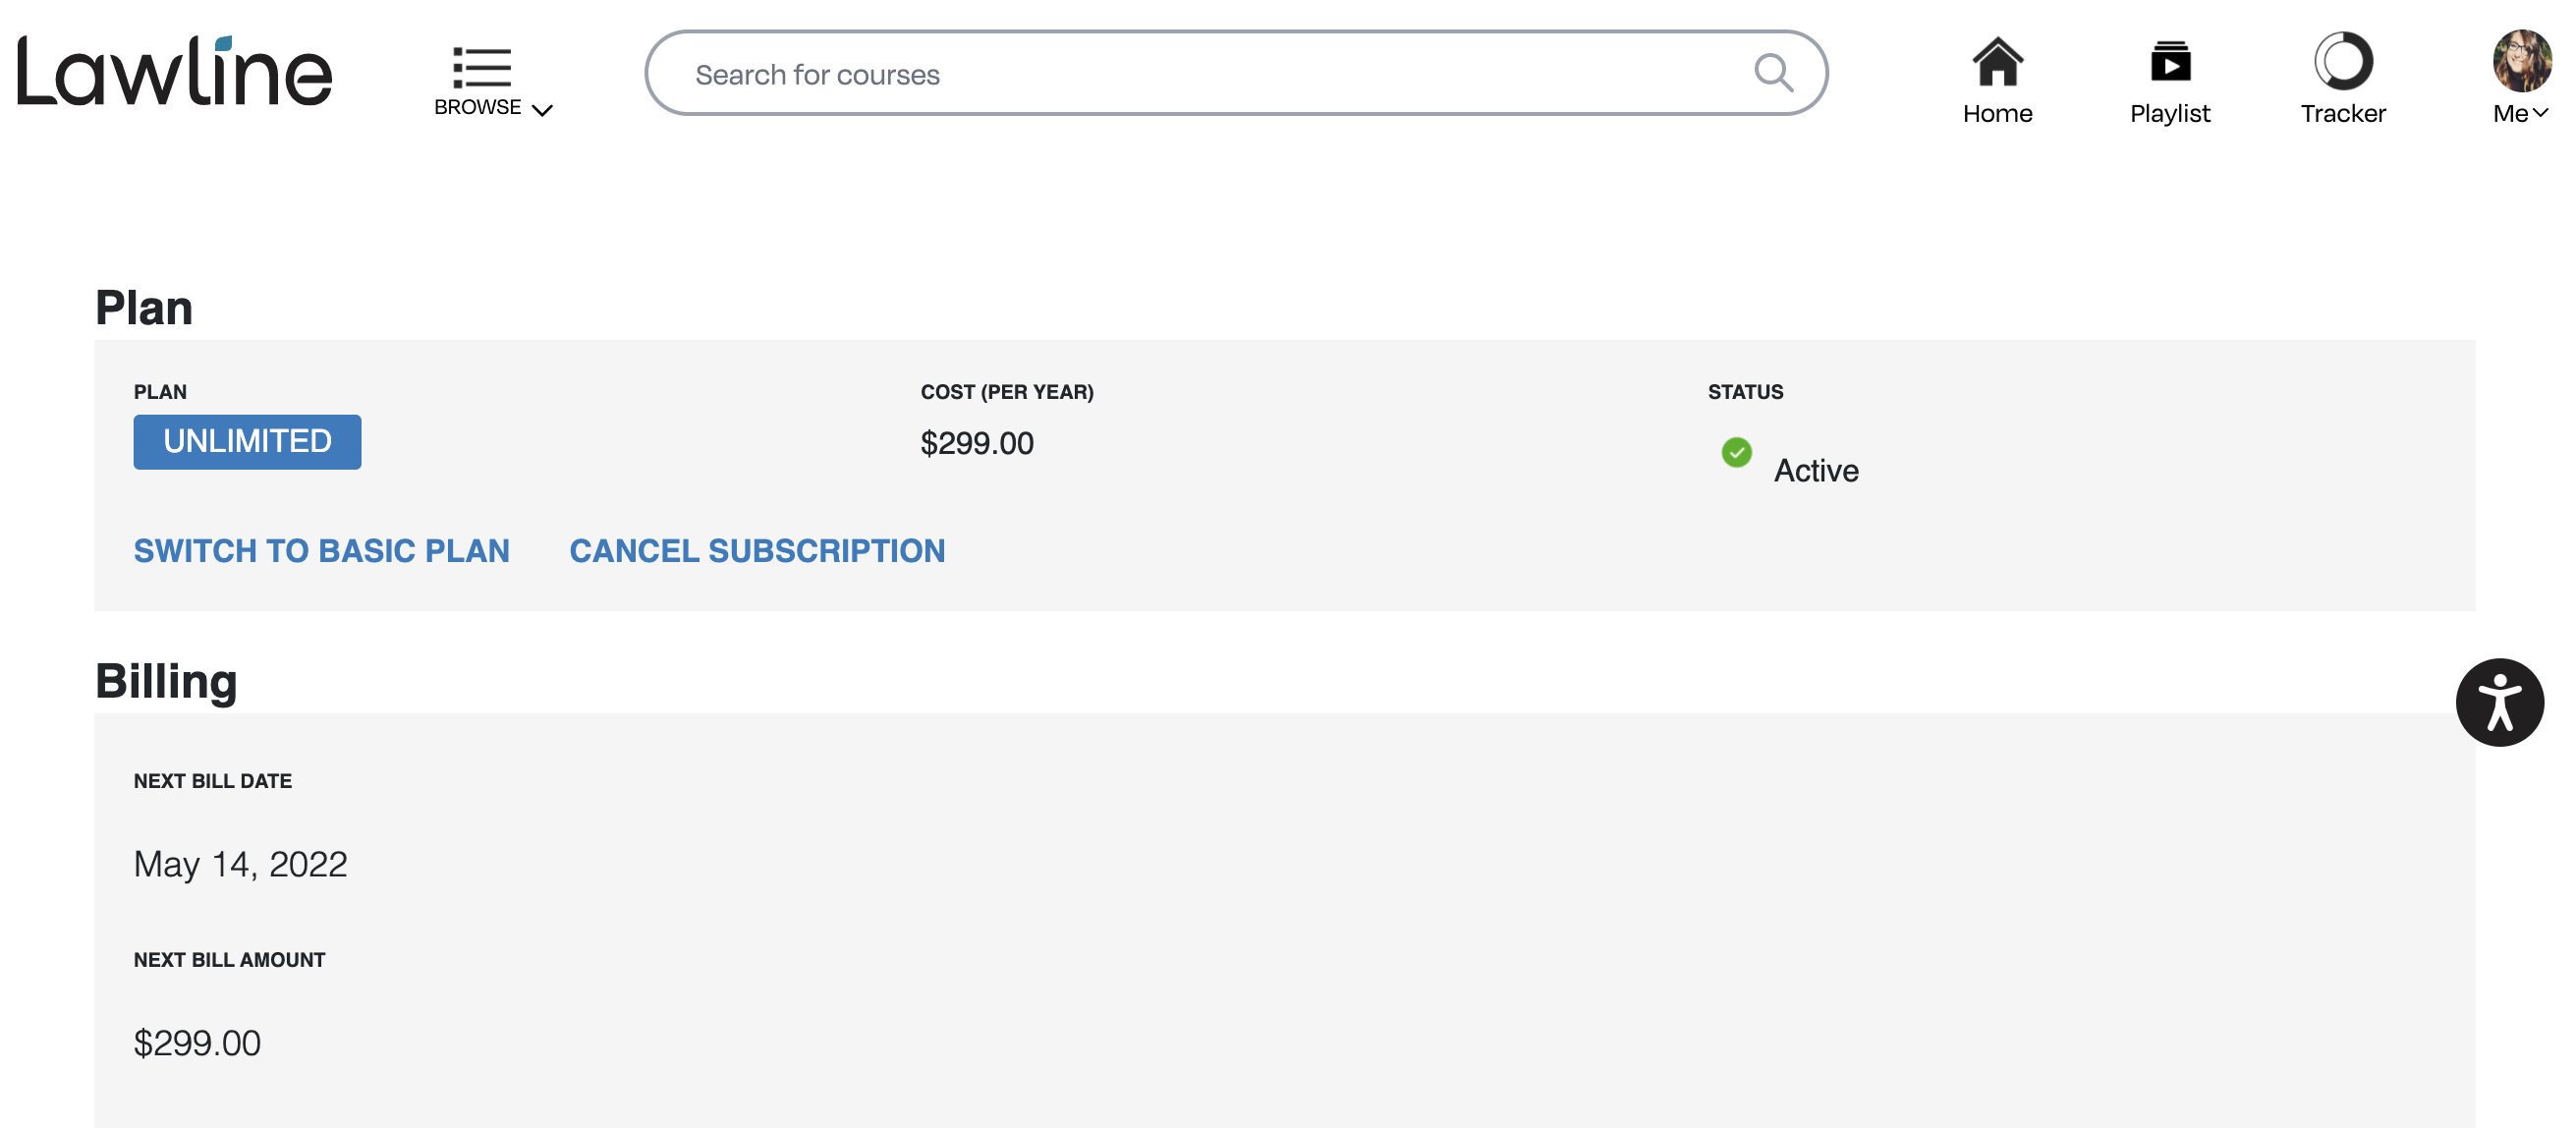Click the Lawline logo
The height and width of the screenshot is (1128, 2576).
click(174, 71)
